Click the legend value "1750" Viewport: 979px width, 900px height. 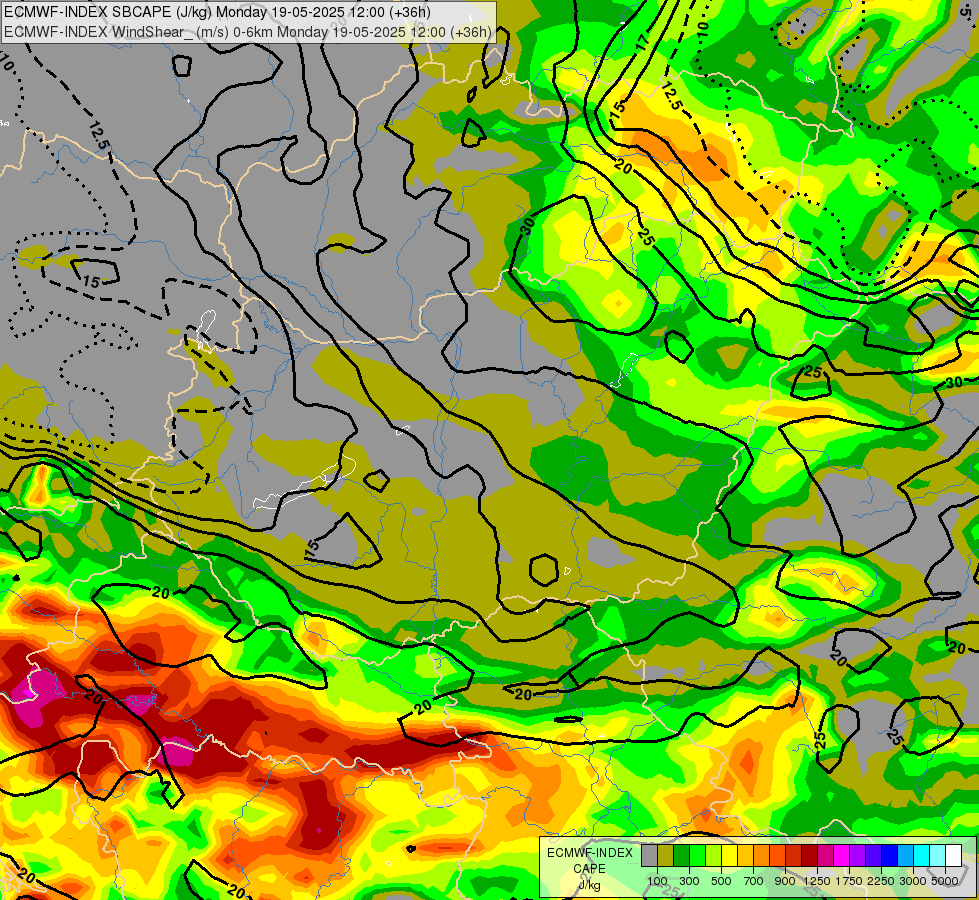849,881
